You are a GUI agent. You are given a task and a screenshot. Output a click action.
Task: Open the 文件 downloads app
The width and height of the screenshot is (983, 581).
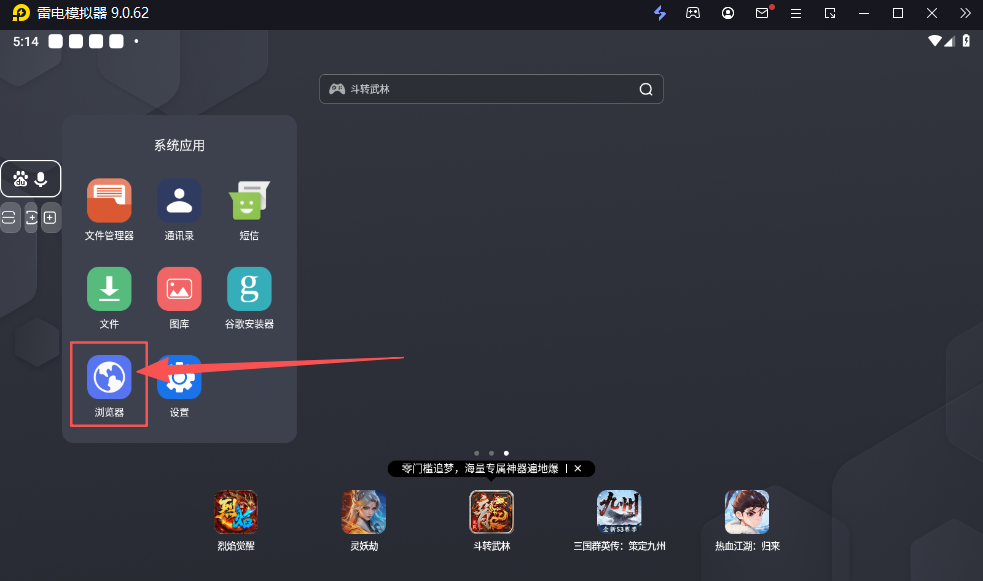[x=109, y=289]
